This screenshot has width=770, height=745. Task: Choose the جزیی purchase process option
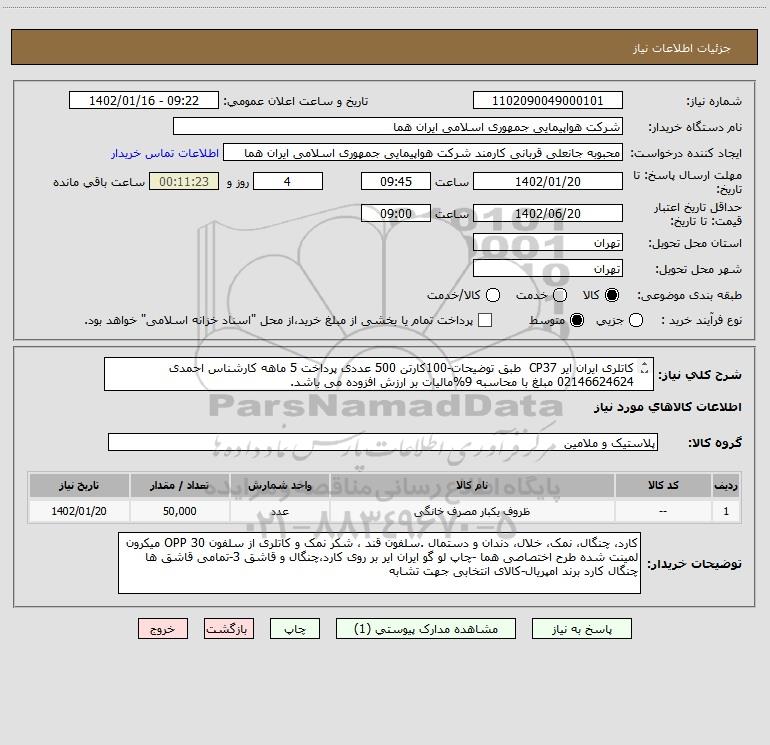tap(636, 320)
